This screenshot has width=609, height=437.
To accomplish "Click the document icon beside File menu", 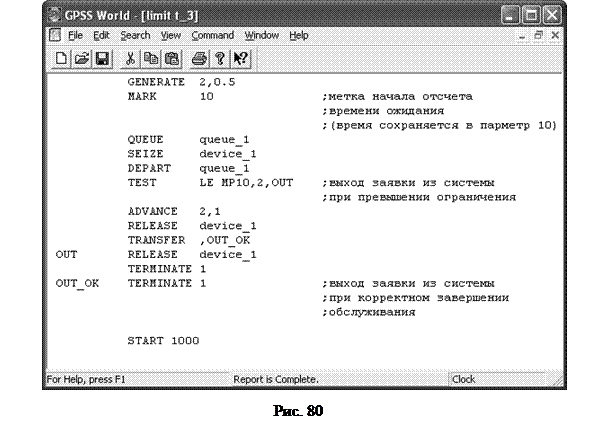I will click(x=55, y=35).
